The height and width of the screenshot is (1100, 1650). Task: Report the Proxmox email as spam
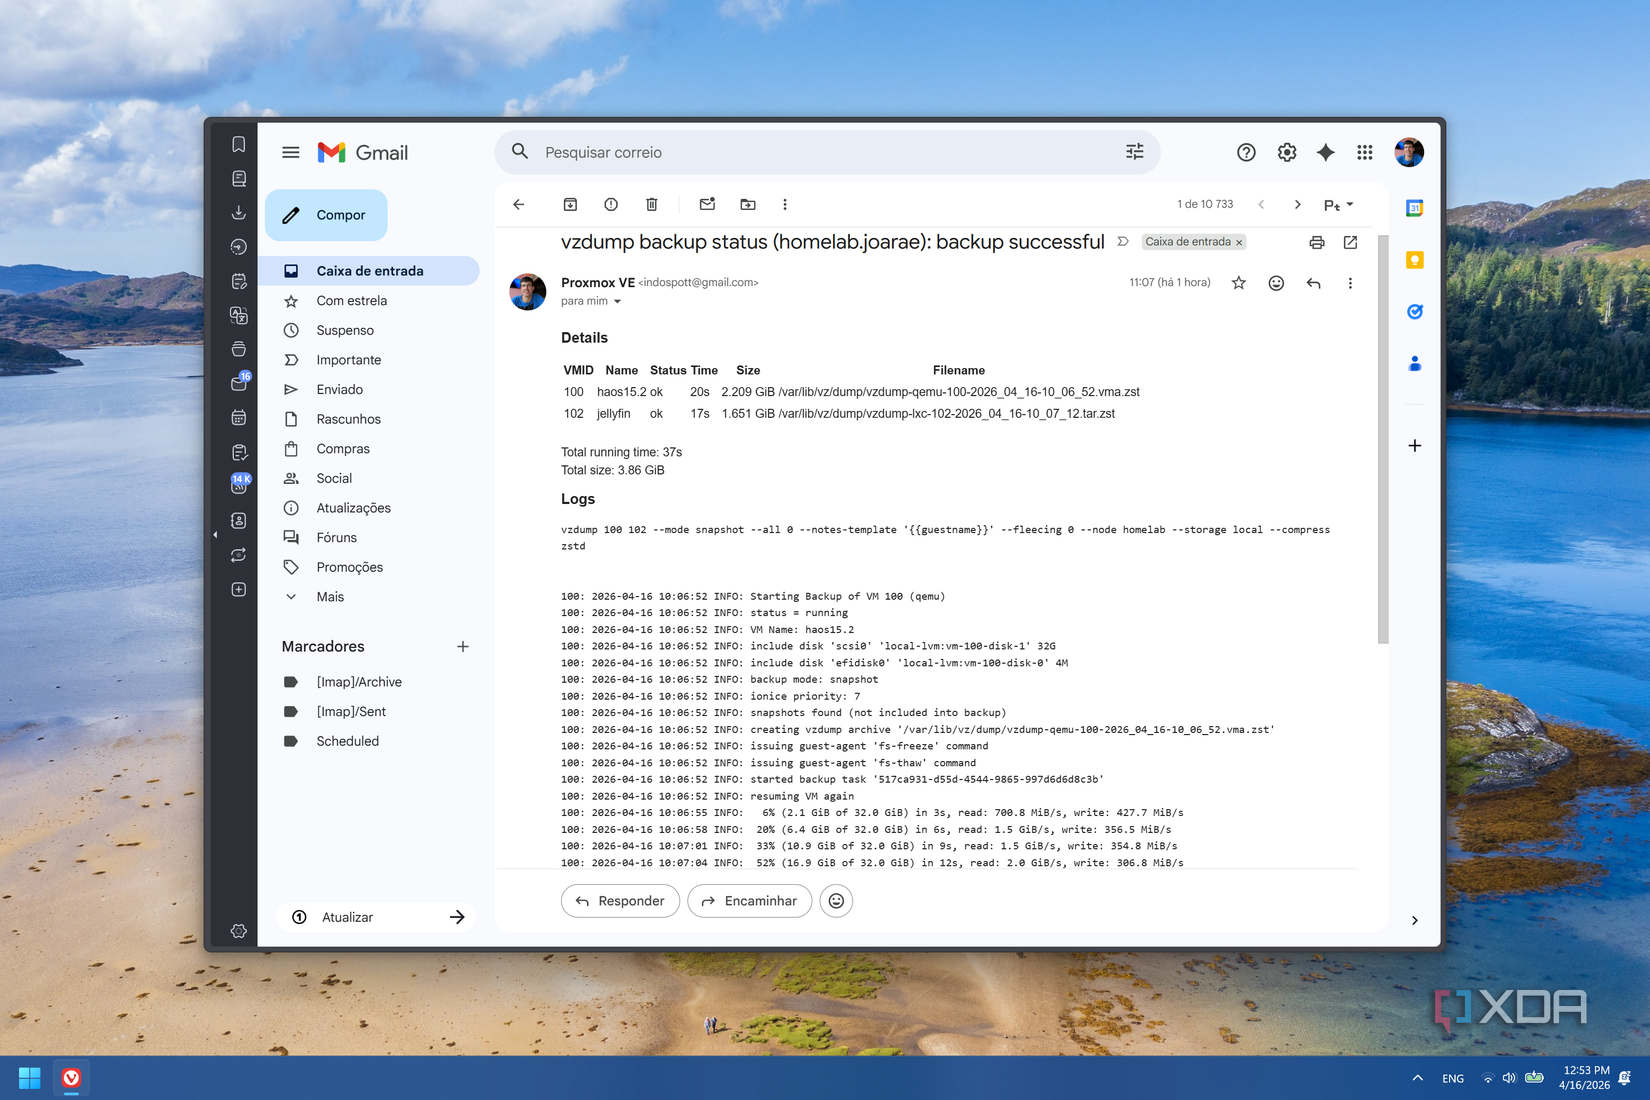[611, 204]
